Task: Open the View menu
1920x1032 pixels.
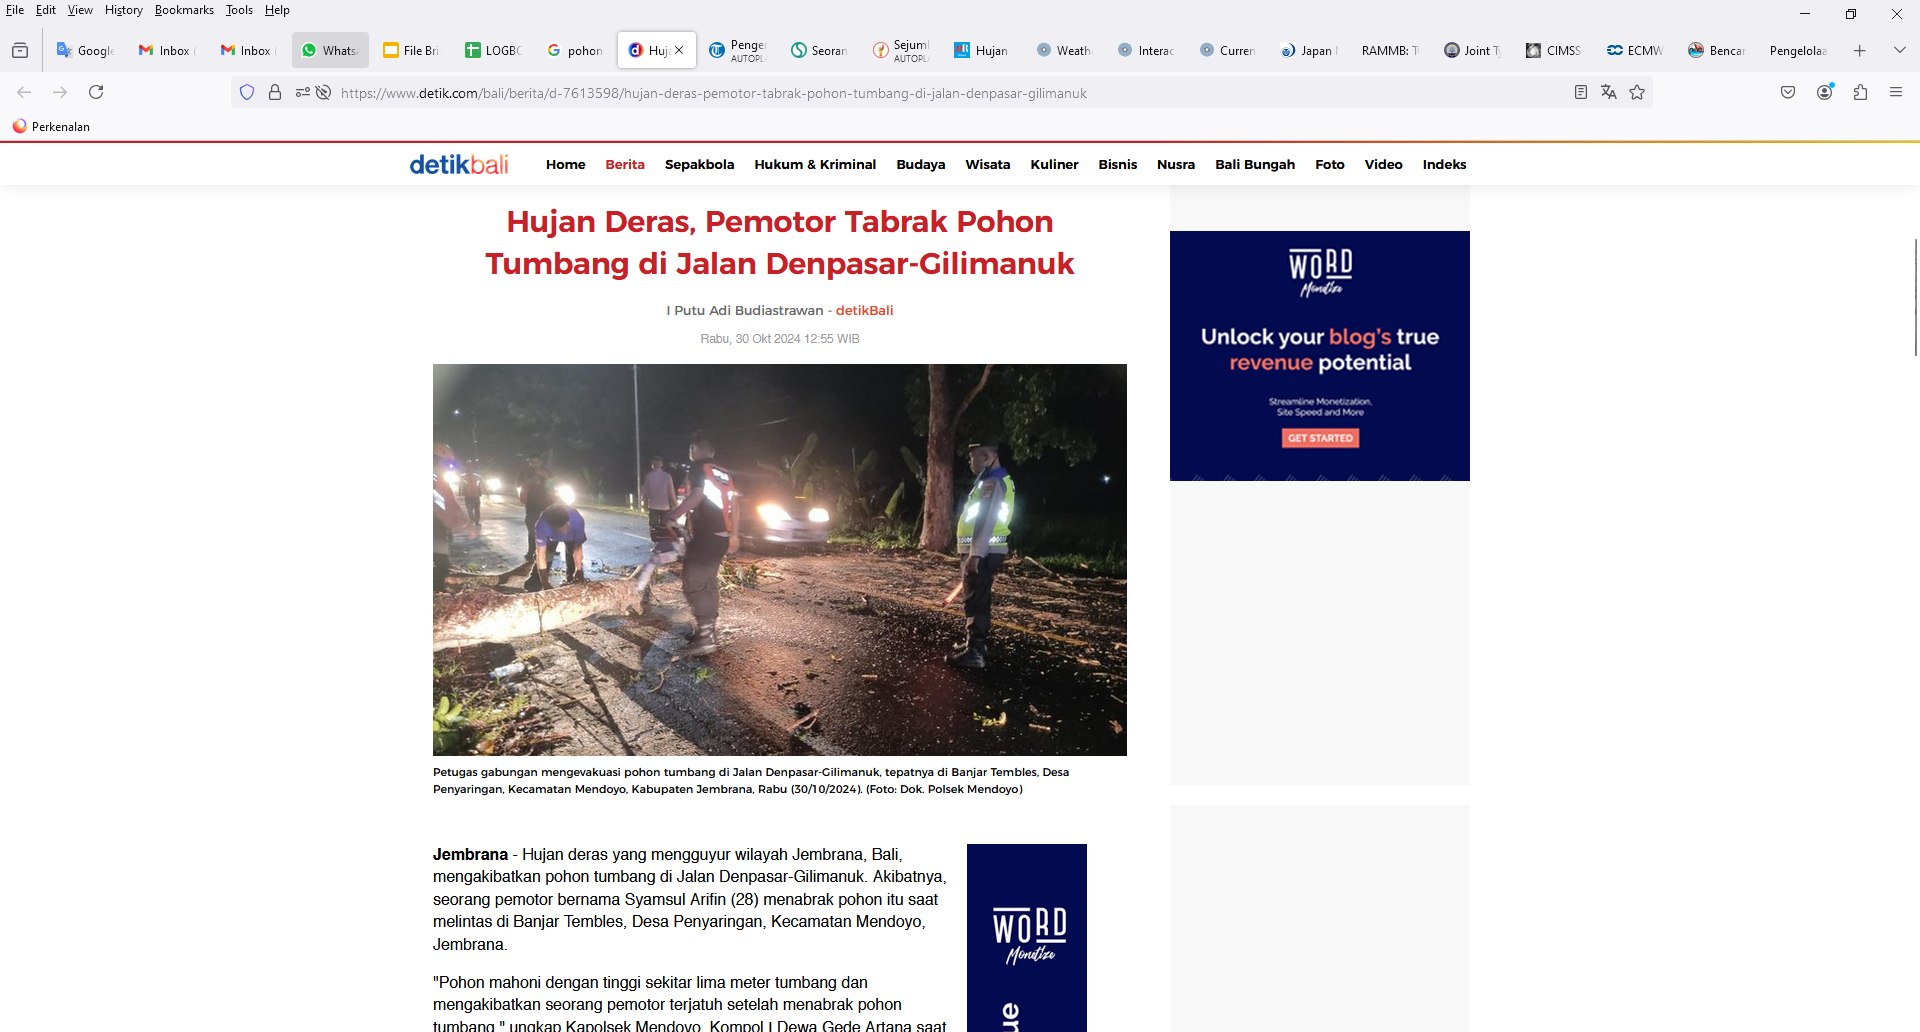Action: [80, 10]
